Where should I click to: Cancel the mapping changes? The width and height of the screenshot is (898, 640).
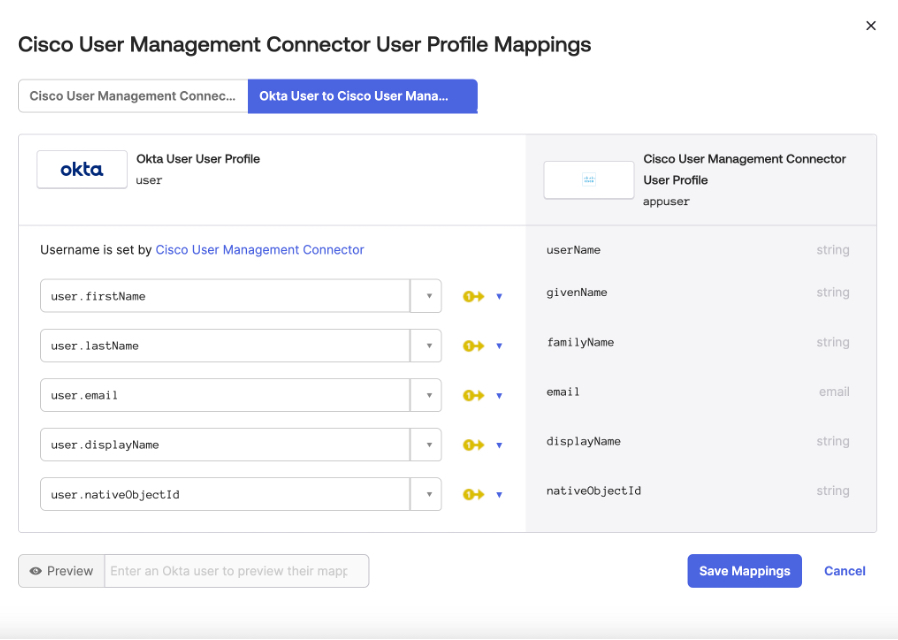pyautogui.click(x=845, y=571)
